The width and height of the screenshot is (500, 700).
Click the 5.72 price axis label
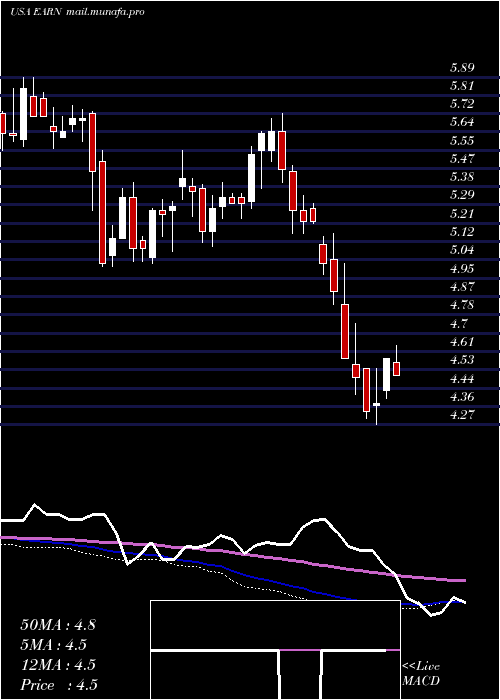(x=462, y=104)
